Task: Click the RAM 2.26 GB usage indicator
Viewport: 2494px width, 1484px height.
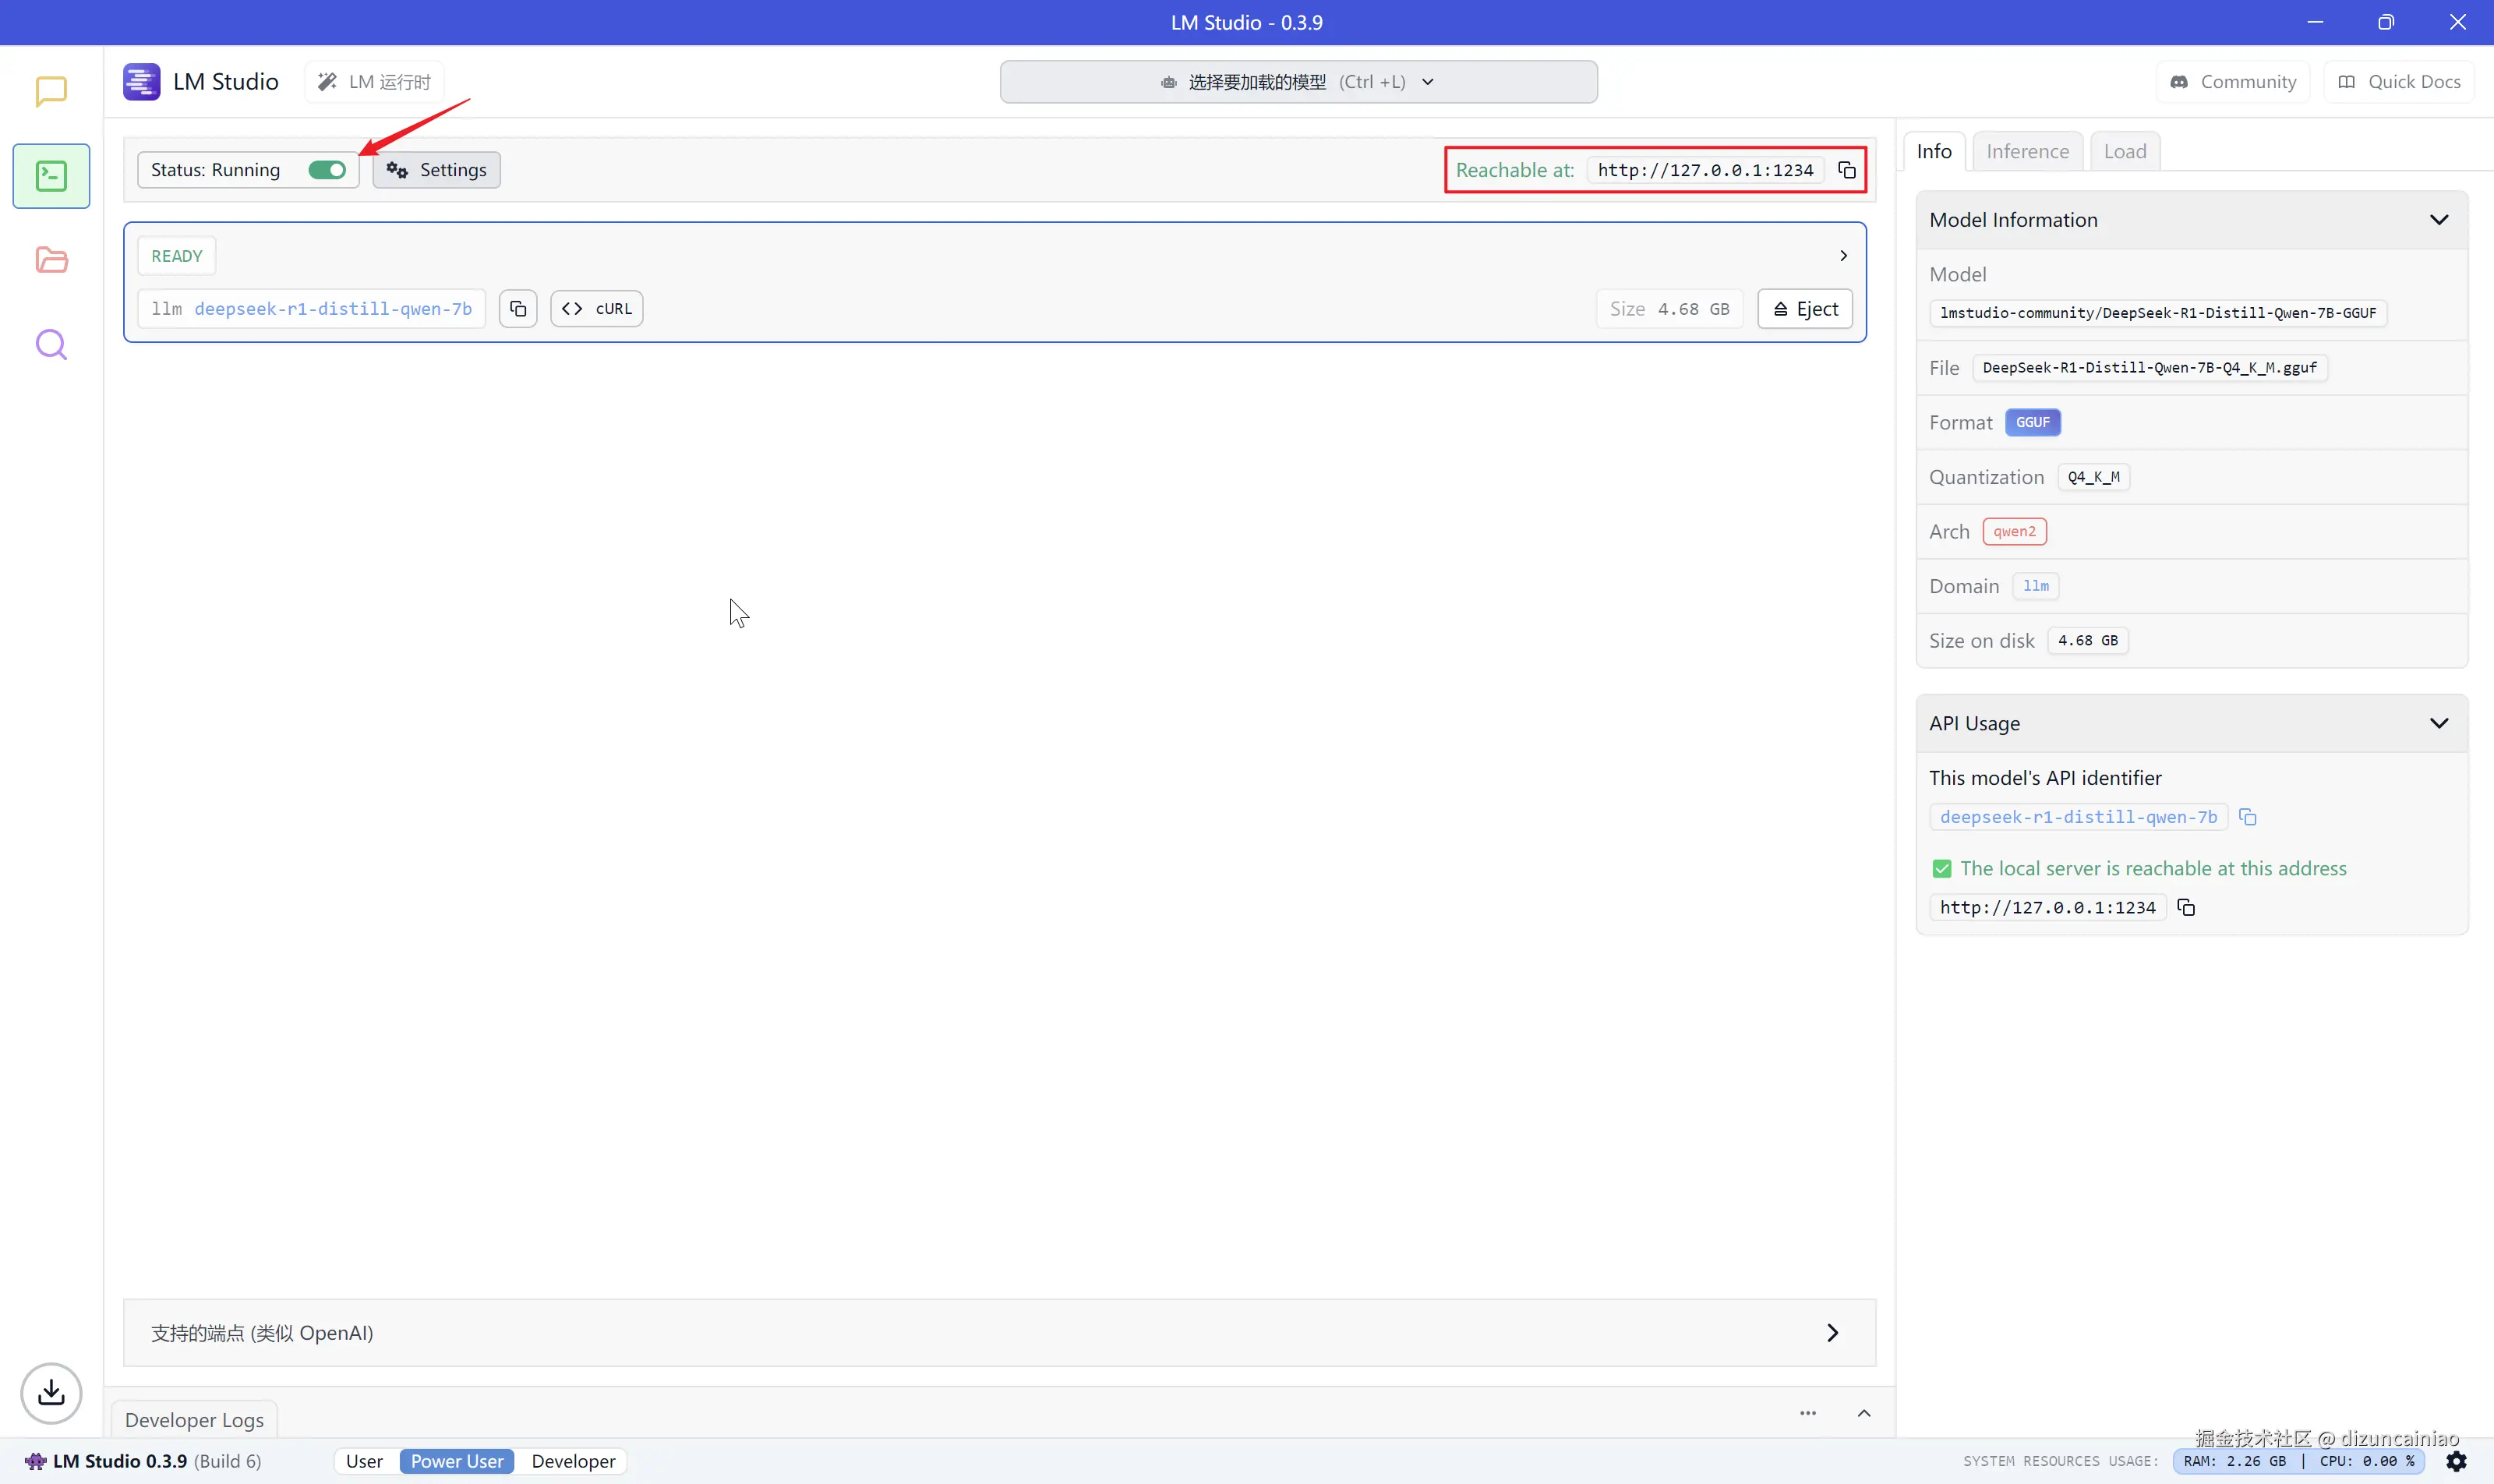Action: coord(2234,1461)
